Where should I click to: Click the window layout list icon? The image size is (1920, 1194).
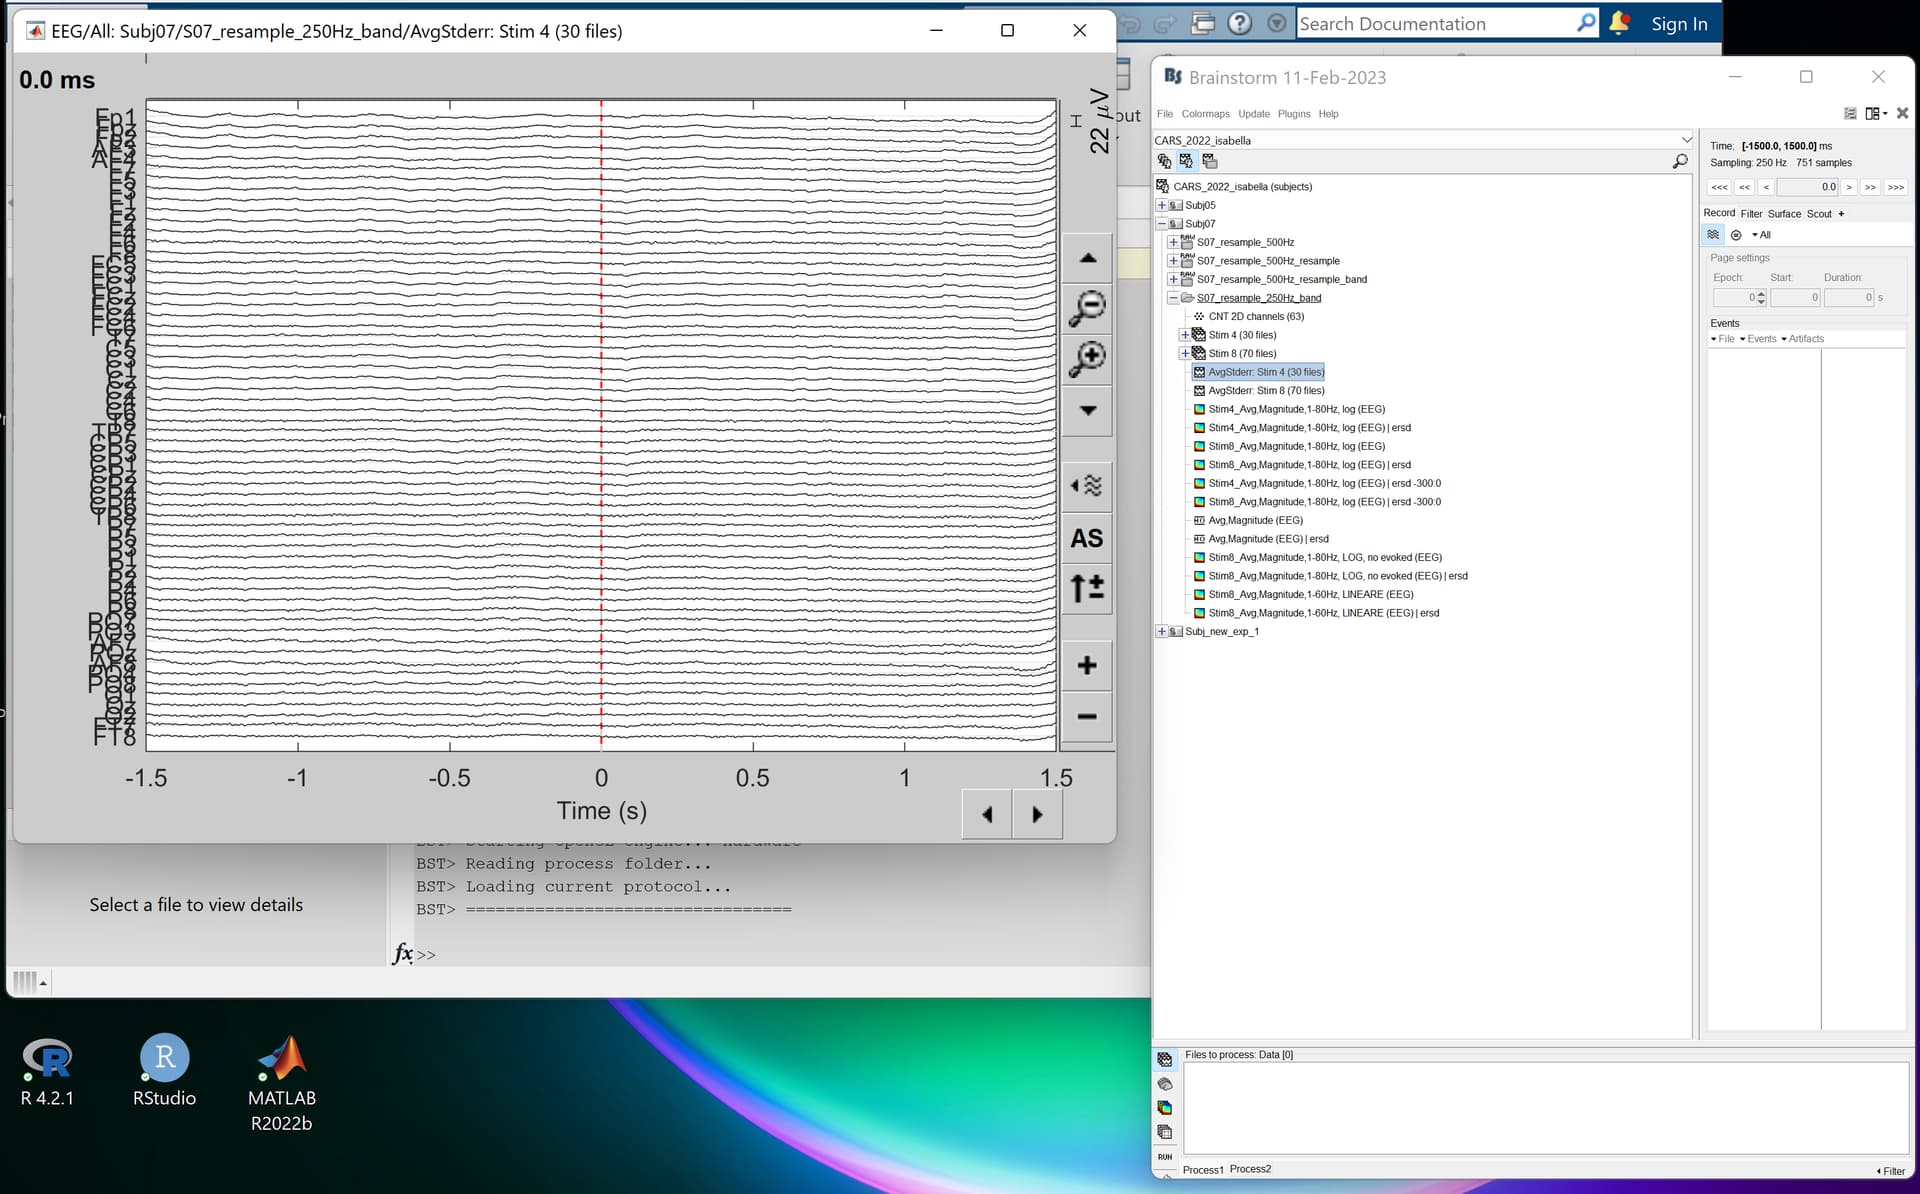tap(1850, 113)
